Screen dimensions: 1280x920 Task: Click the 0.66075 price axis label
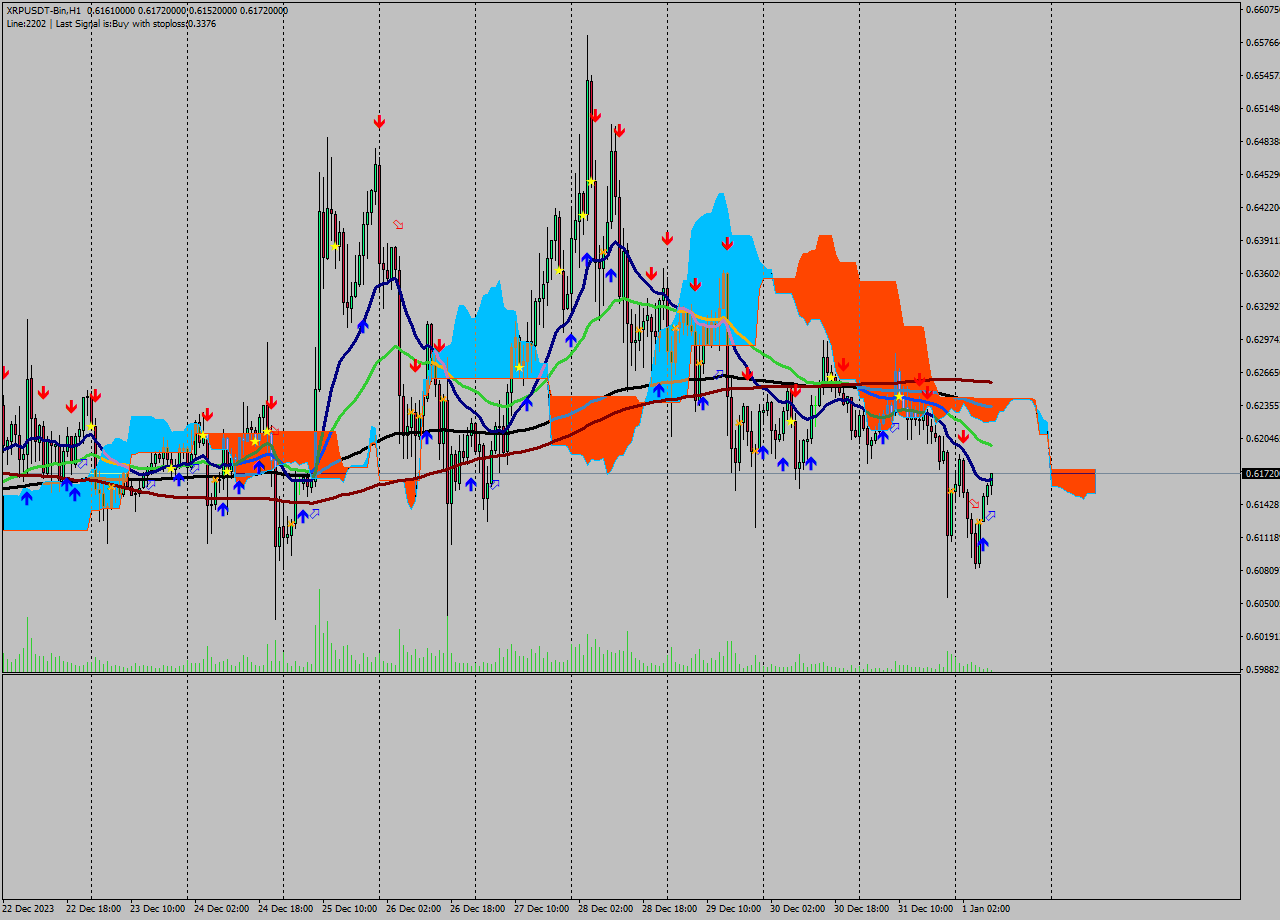pos(1262,10)
